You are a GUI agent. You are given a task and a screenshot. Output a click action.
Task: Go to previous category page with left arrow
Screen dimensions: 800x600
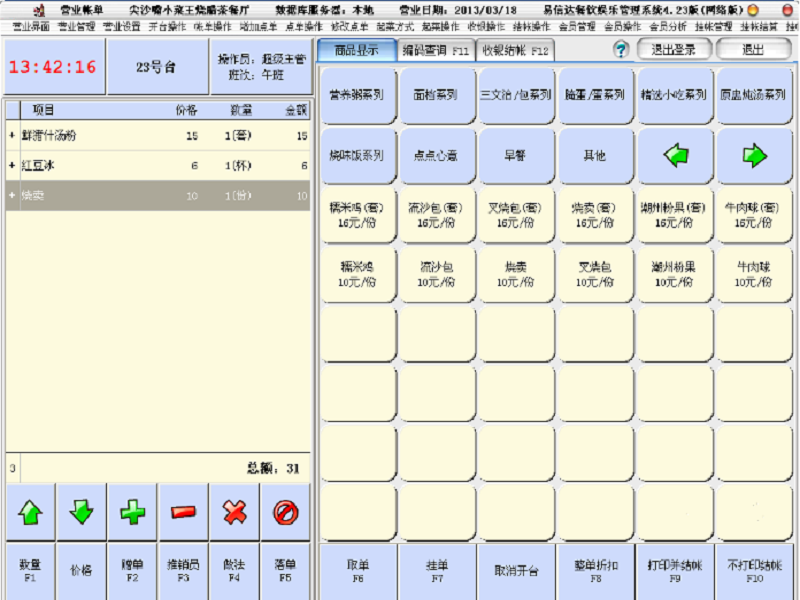[x=675, y=155]
